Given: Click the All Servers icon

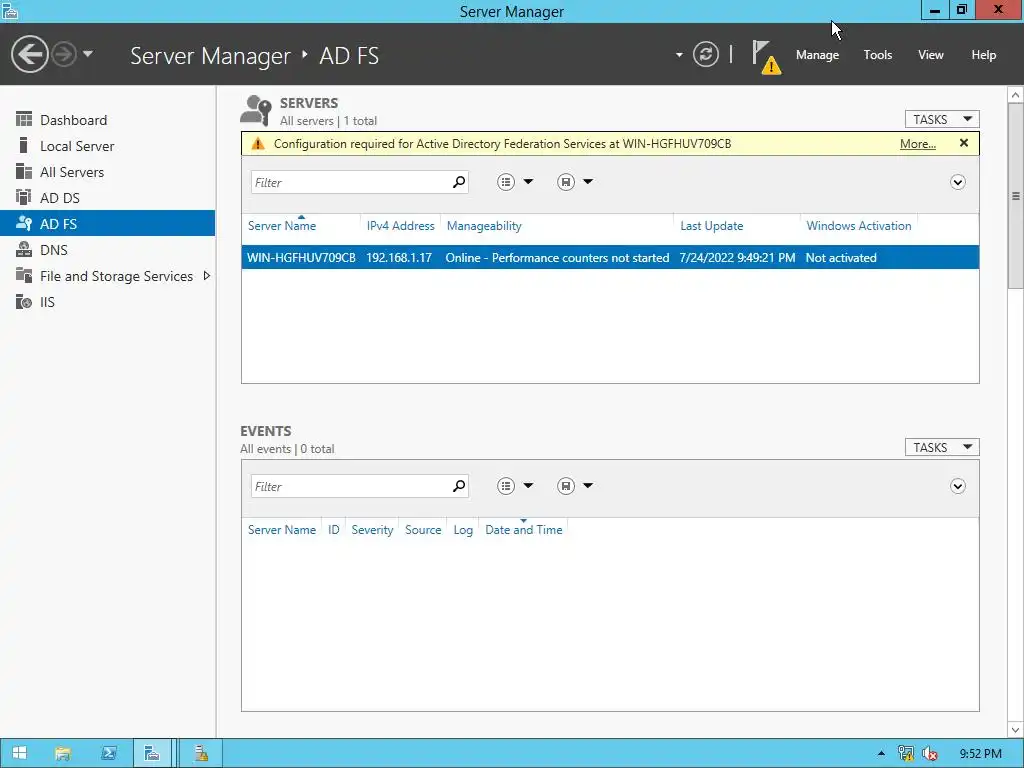Looking at the screenshot, I should [24, 171].
